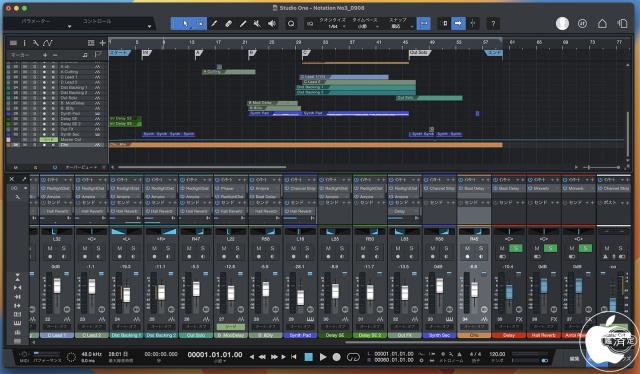Mute the C Lead 1 mixer channel
The height and width of the screenshot is (374, 640).
[x=50, y=248]
